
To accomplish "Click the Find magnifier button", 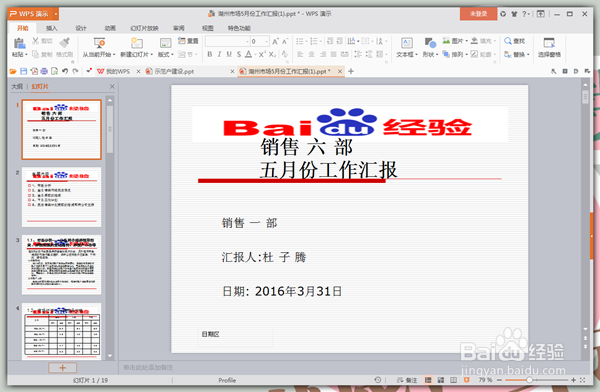I will [515, 41].
